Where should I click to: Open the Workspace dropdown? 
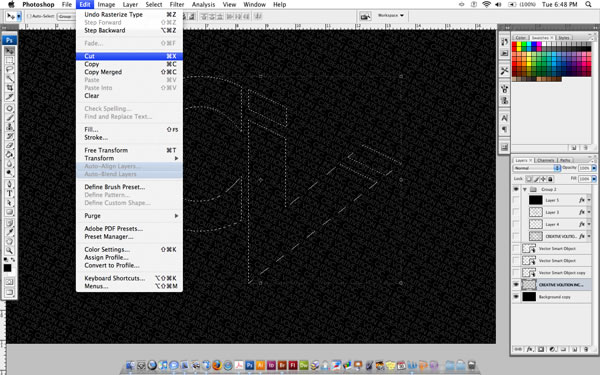(390, 16)
